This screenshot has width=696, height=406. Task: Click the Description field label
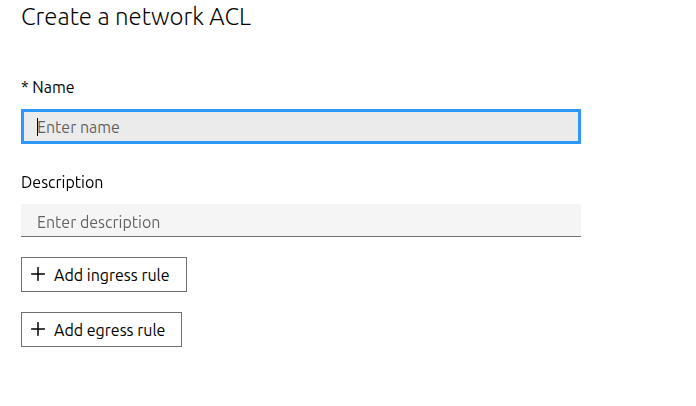click(62, 182)
